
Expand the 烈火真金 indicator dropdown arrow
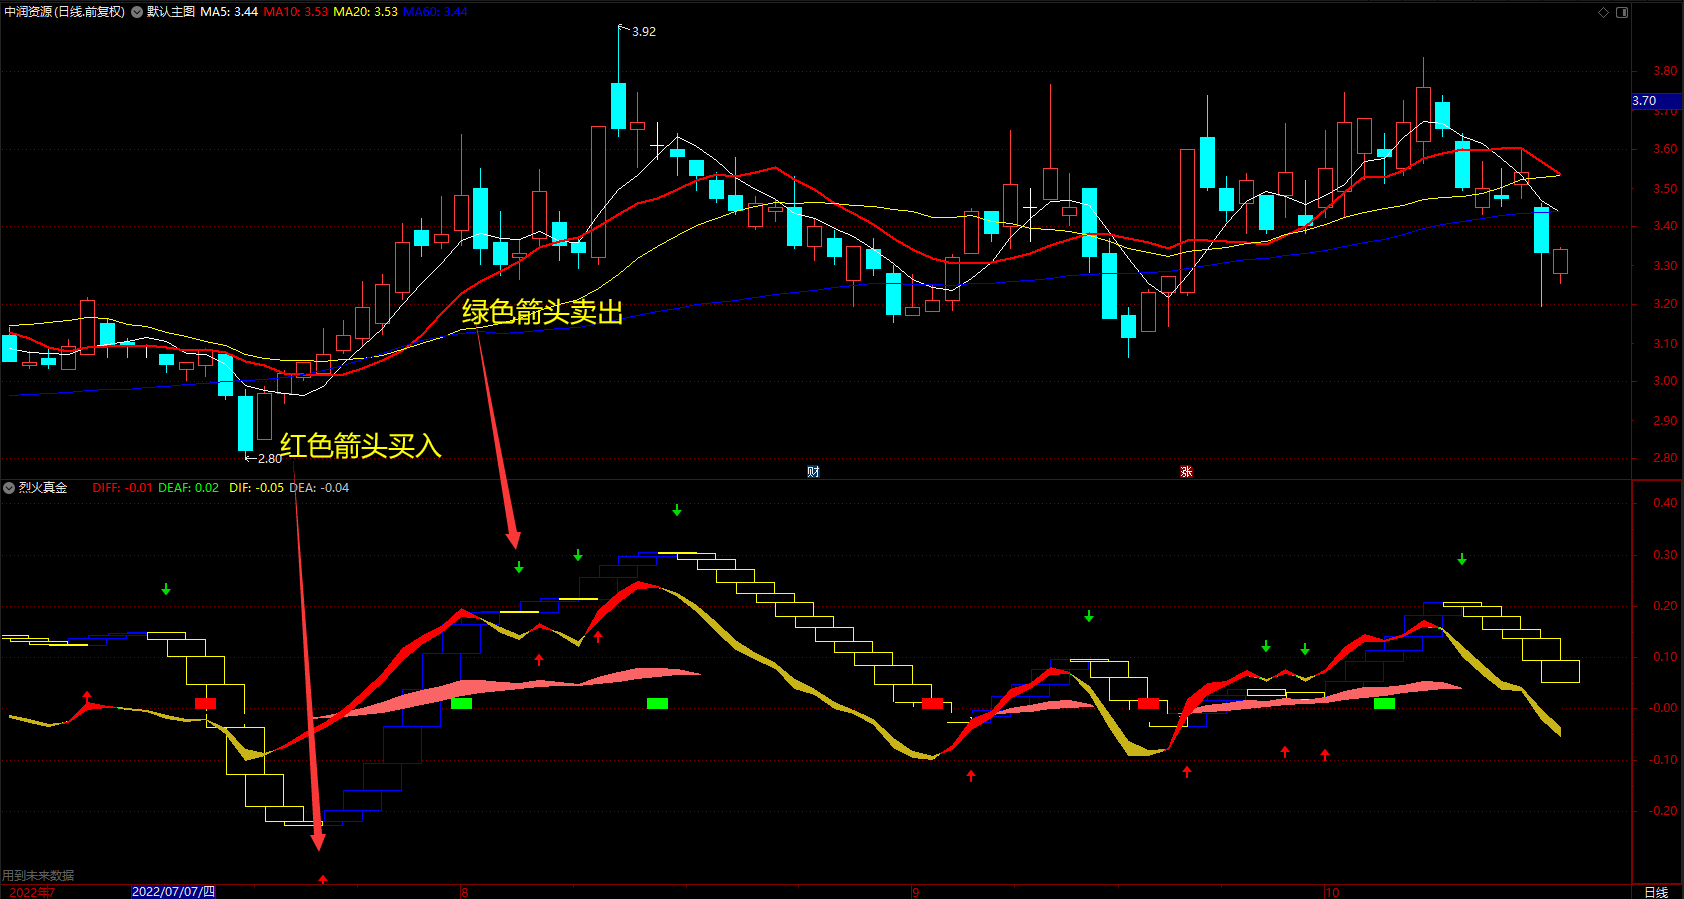(9, 488)
